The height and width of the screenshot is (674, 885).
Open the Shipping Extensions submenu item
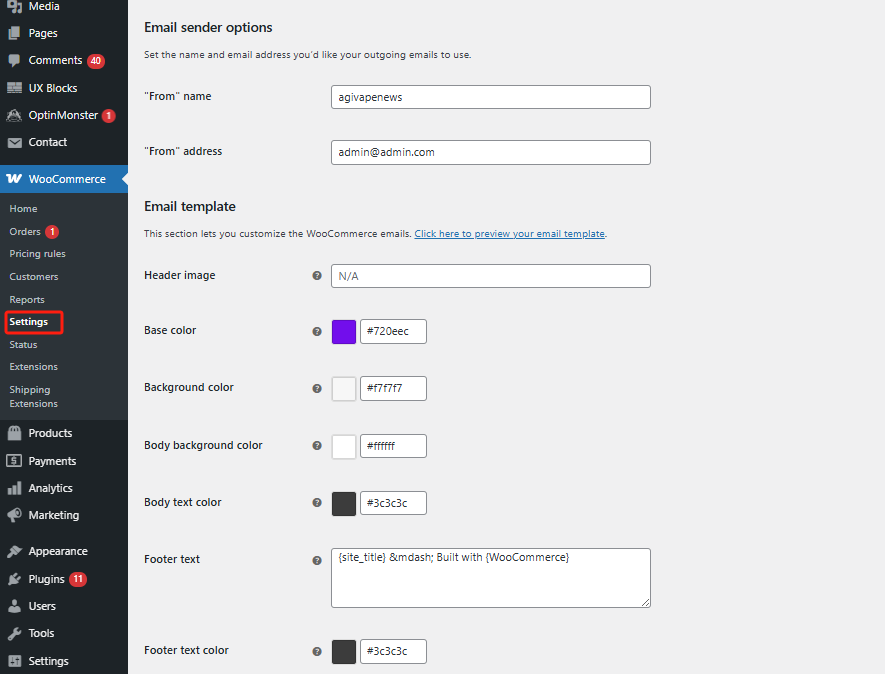tap(33, 397)
